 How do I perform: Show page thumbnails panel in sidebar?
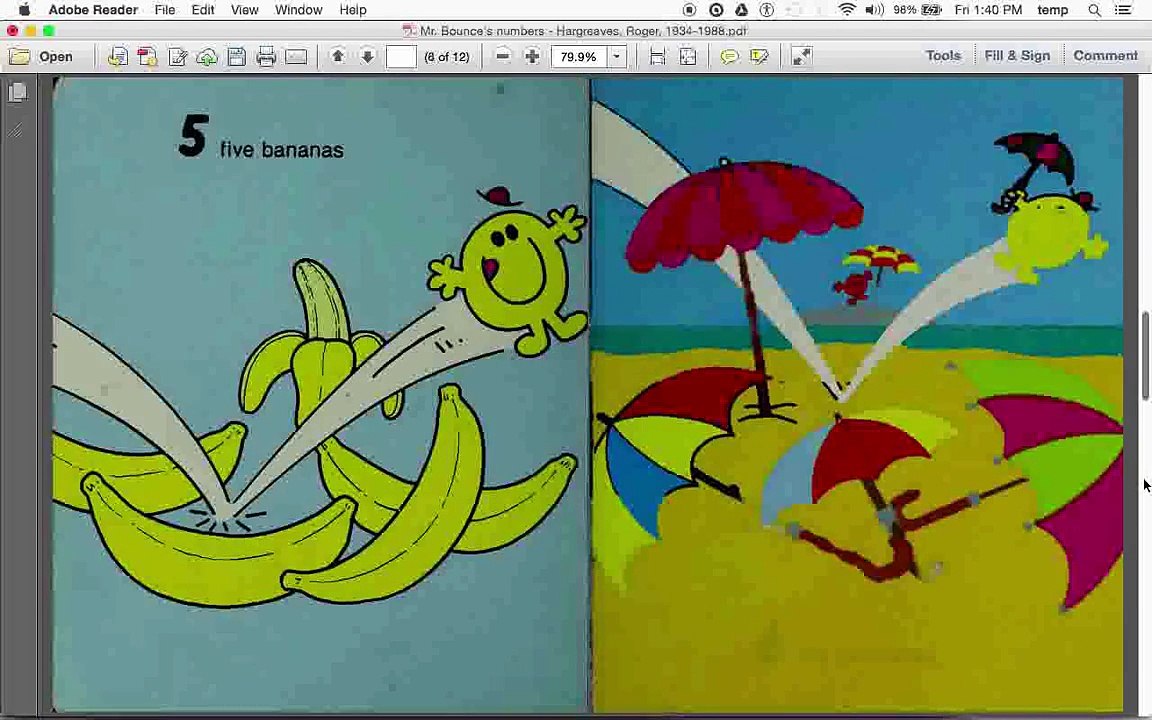[18, 93]
